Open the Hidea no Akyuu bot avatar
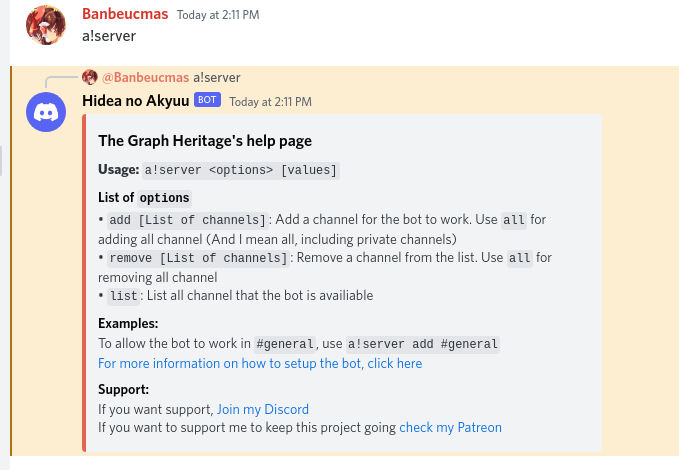 tap(46, 112)
